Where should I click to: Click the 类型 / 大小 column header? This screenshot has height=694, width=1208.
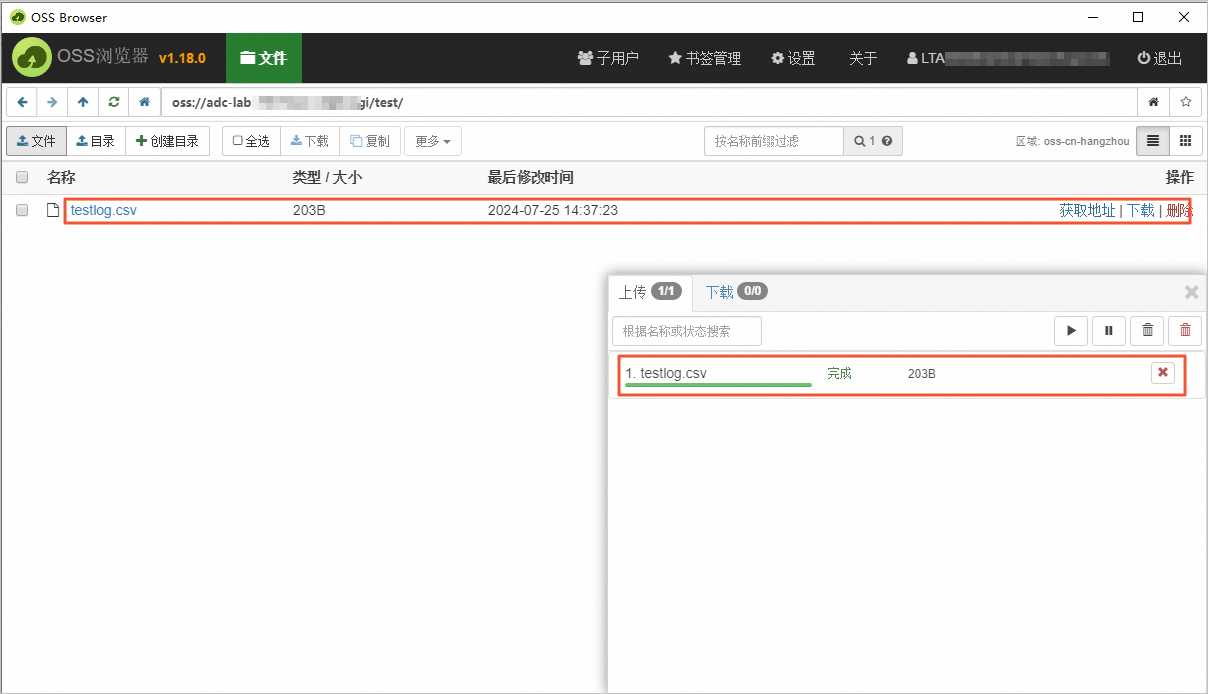[x=327, y=177]
